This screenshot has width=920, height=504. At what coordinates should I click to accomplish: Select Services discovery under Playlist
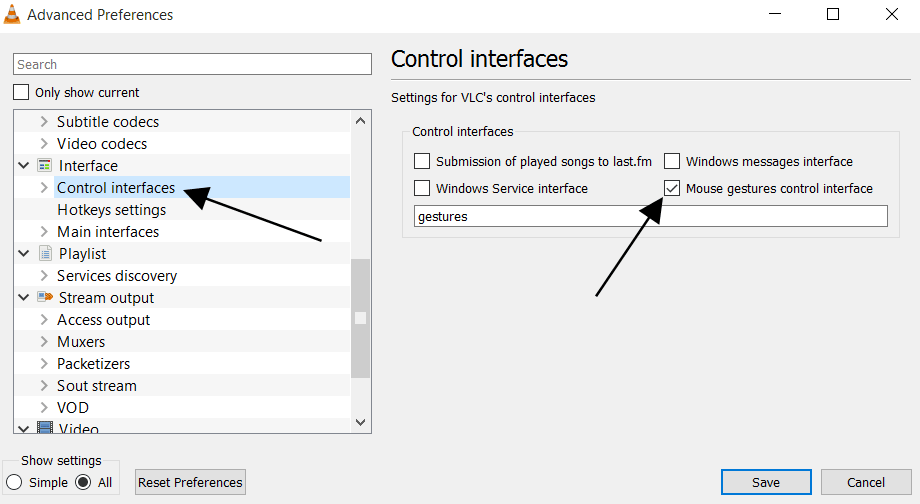116,276
